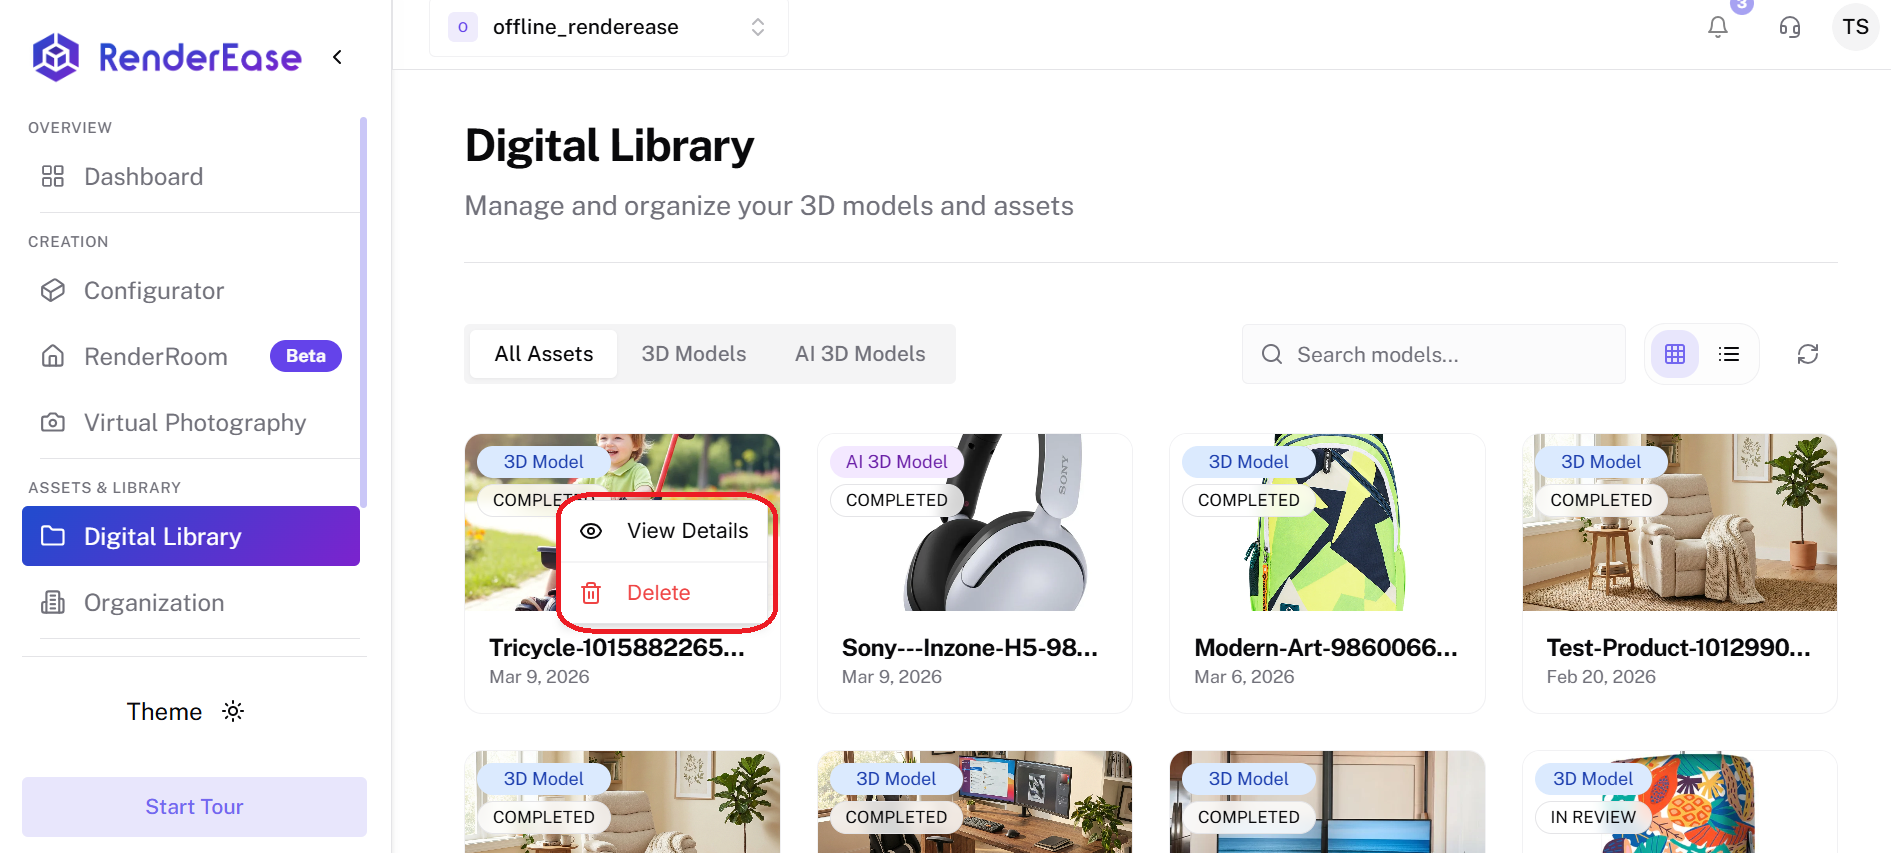Click the RenderEase logo icon

[56, 57]
